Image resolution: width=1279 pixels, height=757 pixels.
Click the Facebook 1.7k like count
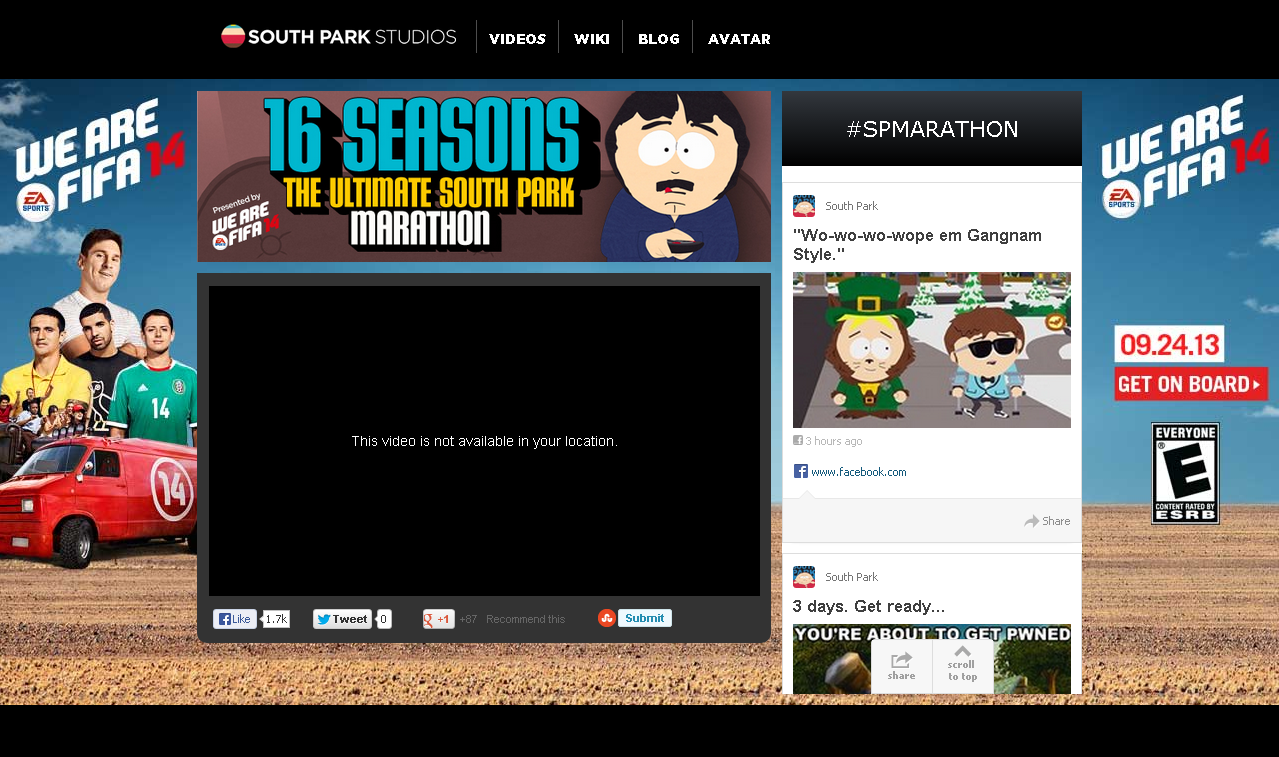click(276, 619)
